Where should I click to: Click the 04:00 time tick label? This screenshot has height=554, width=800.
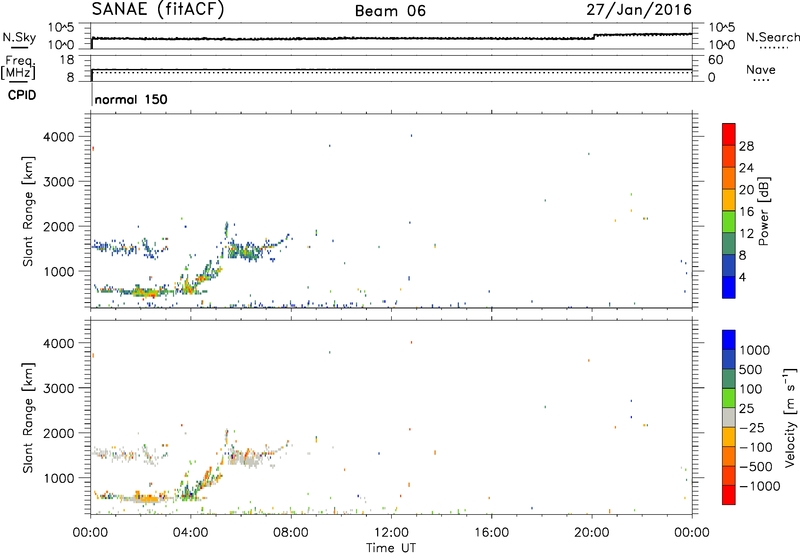click(190, 533)
